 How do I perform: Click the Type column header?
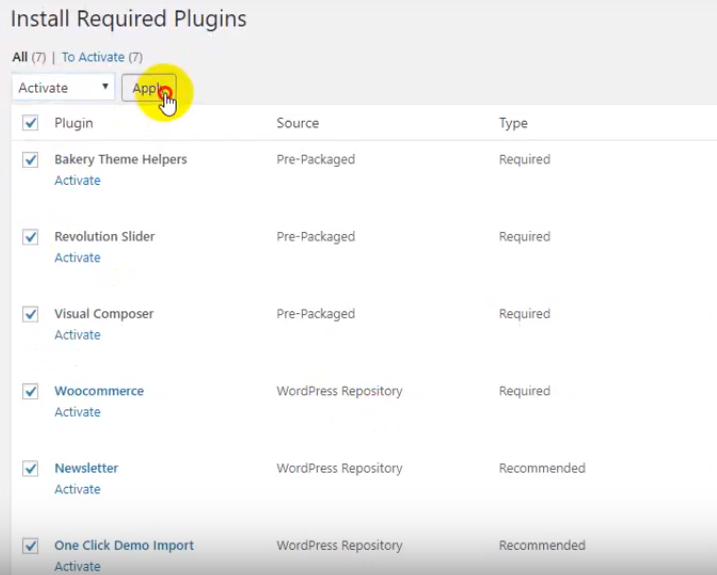513,124
